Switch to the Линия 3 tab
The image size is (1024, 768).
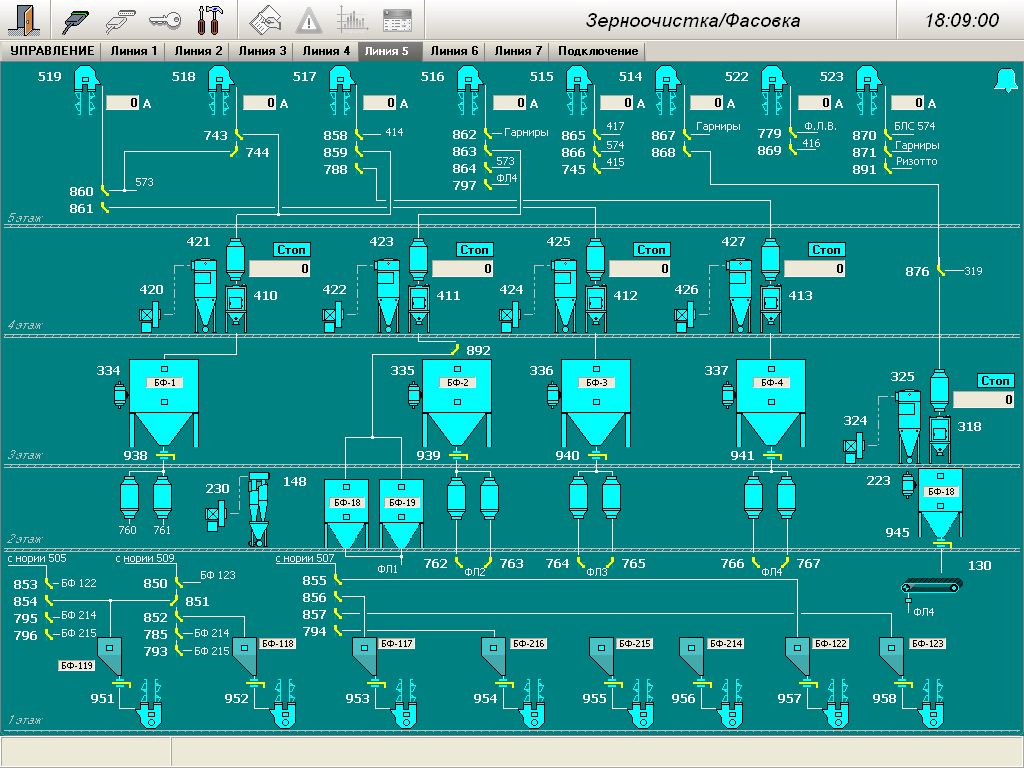pos(263,51)
